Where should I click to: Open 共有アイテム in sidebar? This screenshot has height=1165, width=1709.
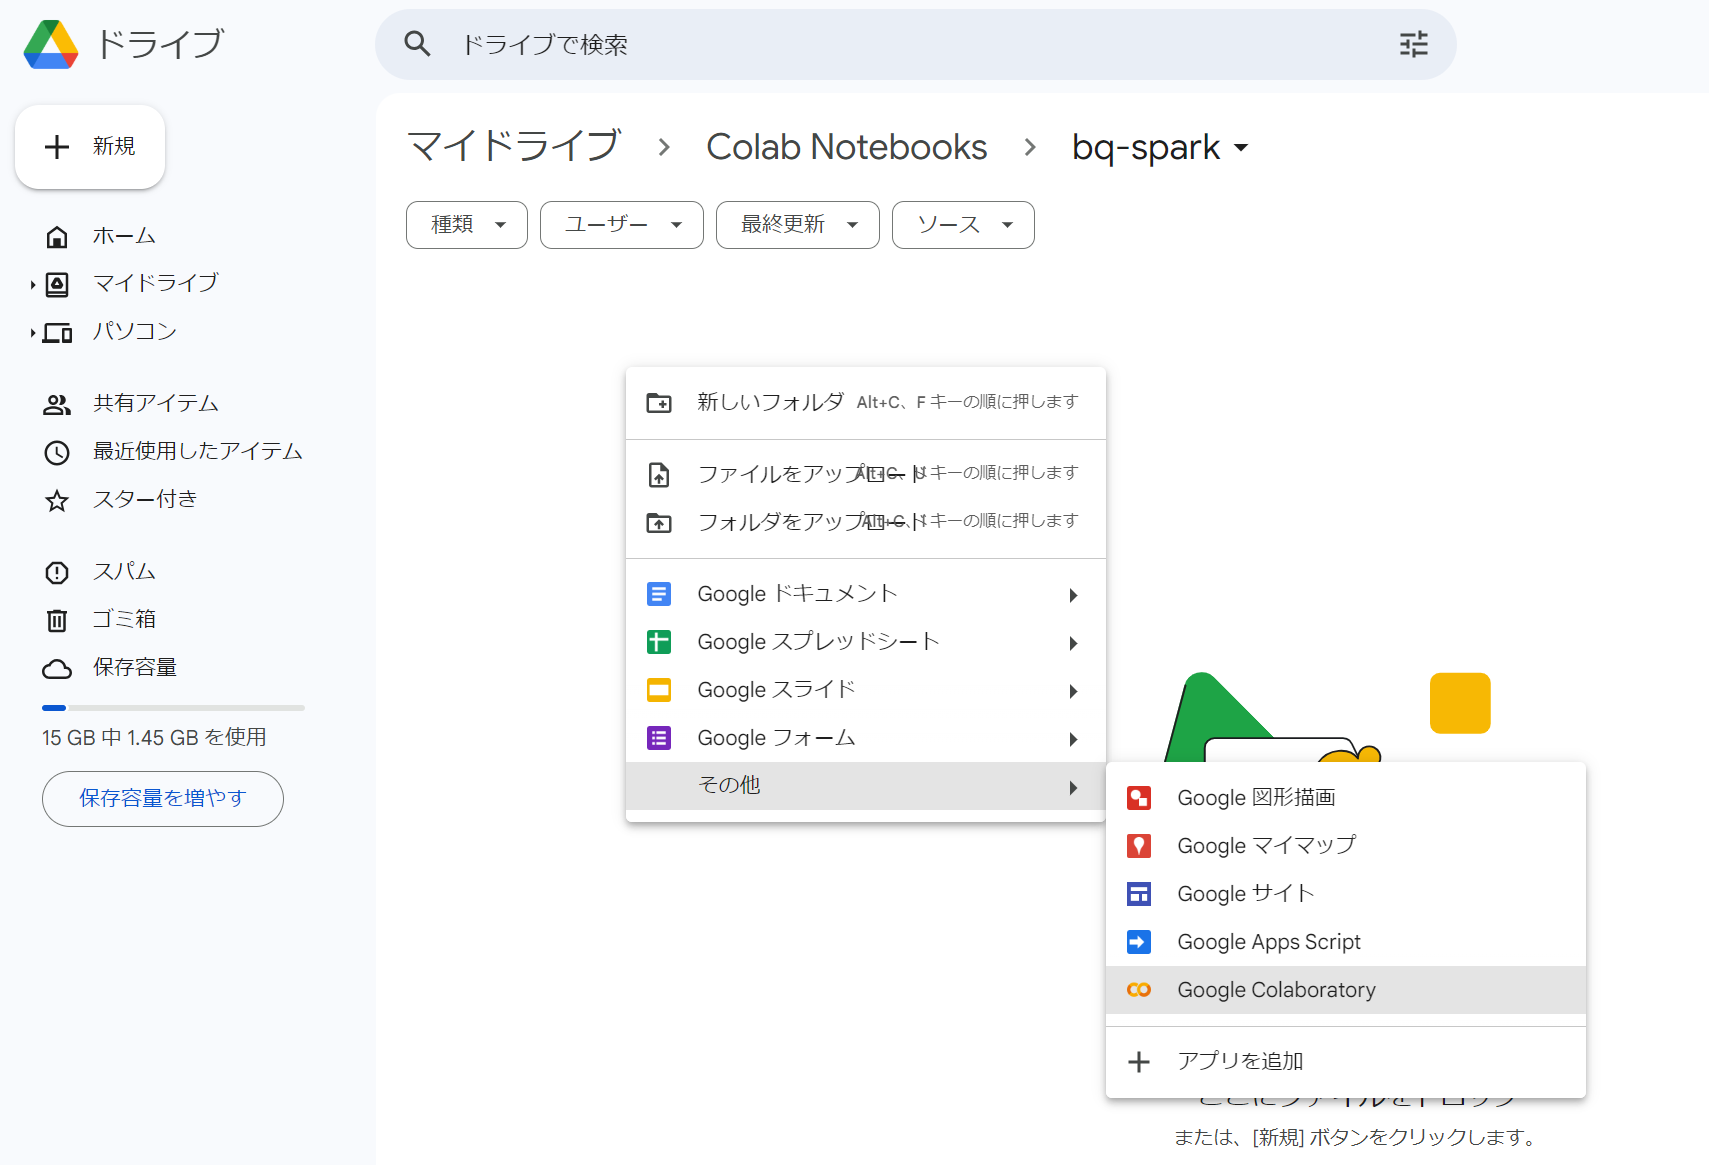[x=156, y=405]
